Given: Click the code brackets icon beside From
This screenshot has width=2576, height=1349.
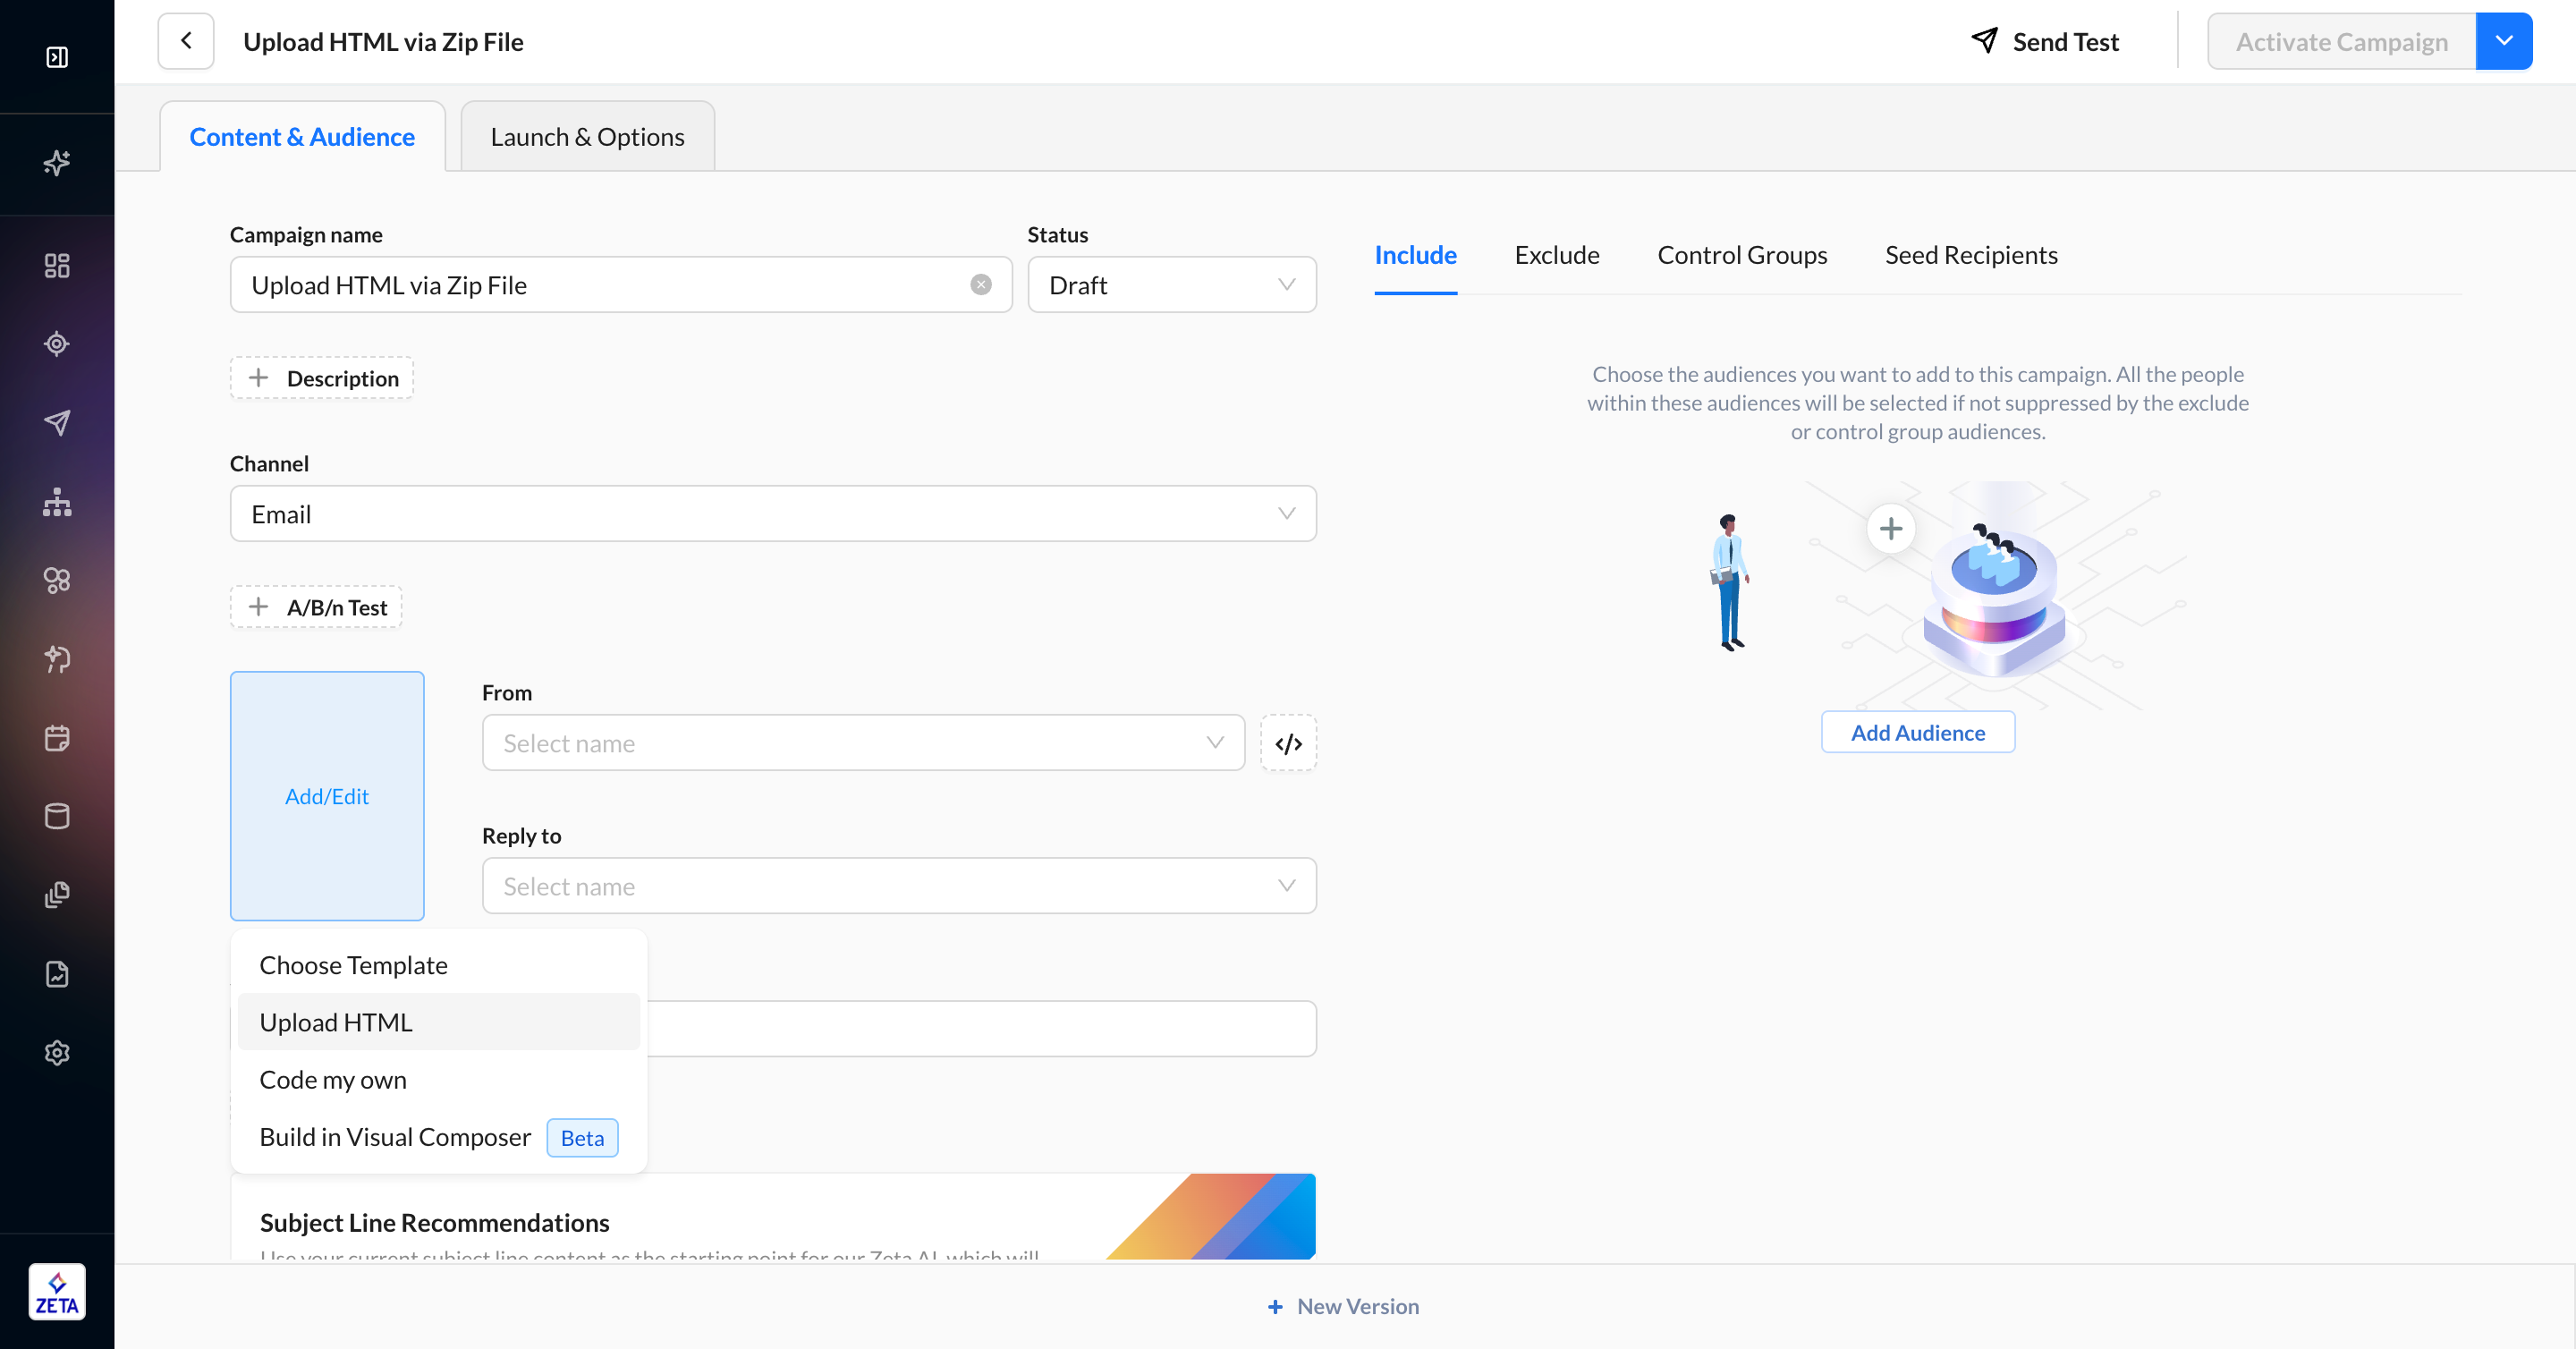Looking at the screenshot, I should click(1288, 743).
